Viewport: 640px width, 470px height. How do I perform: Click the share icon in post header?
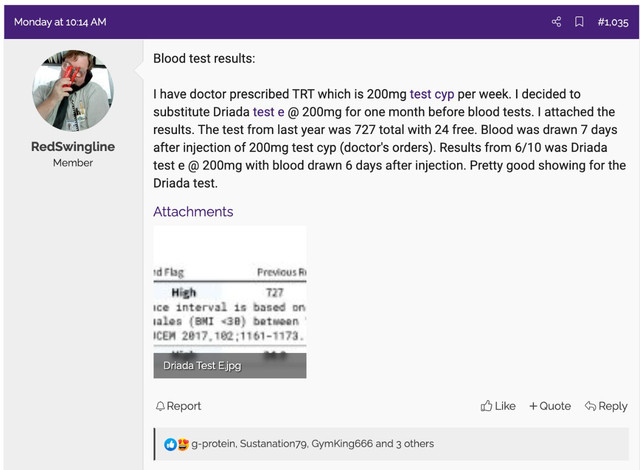[556, 22]
